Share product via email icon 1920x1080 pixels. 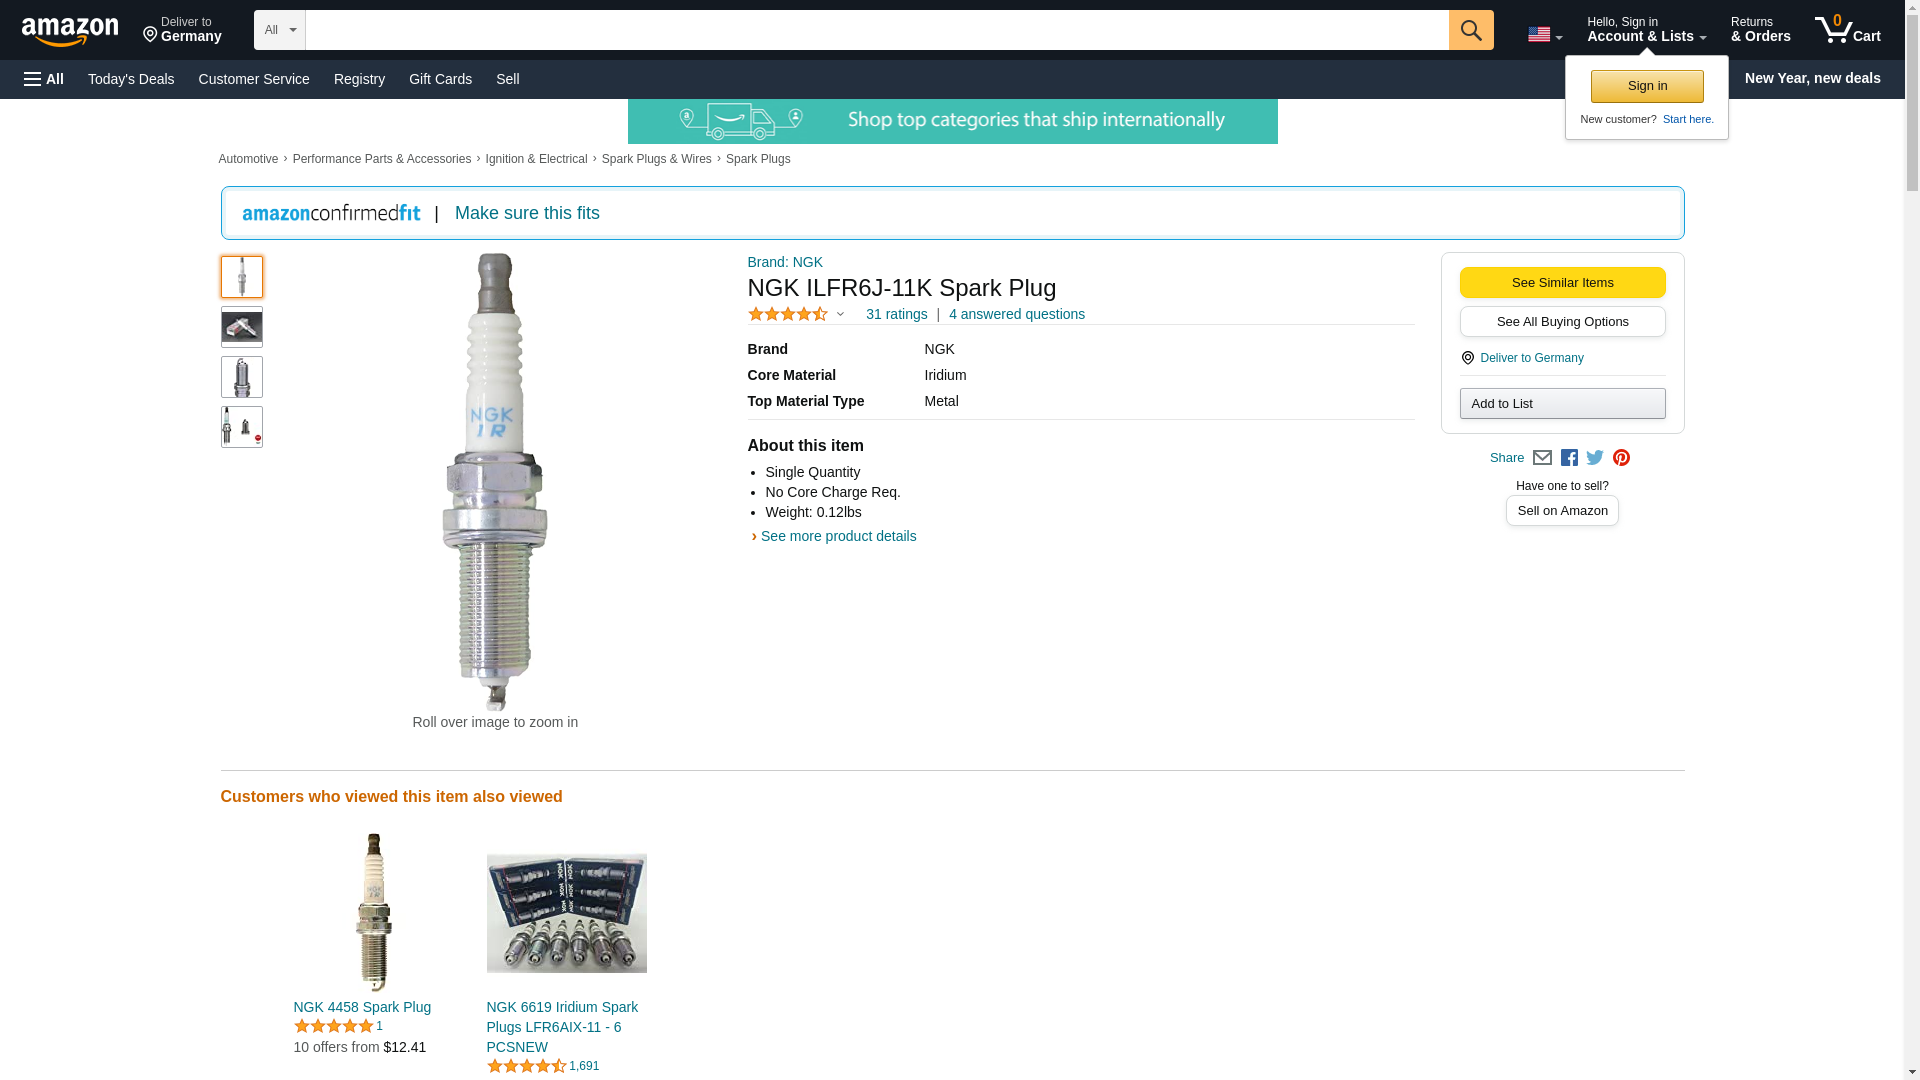pyautogui.click(x=1542, y=458)
